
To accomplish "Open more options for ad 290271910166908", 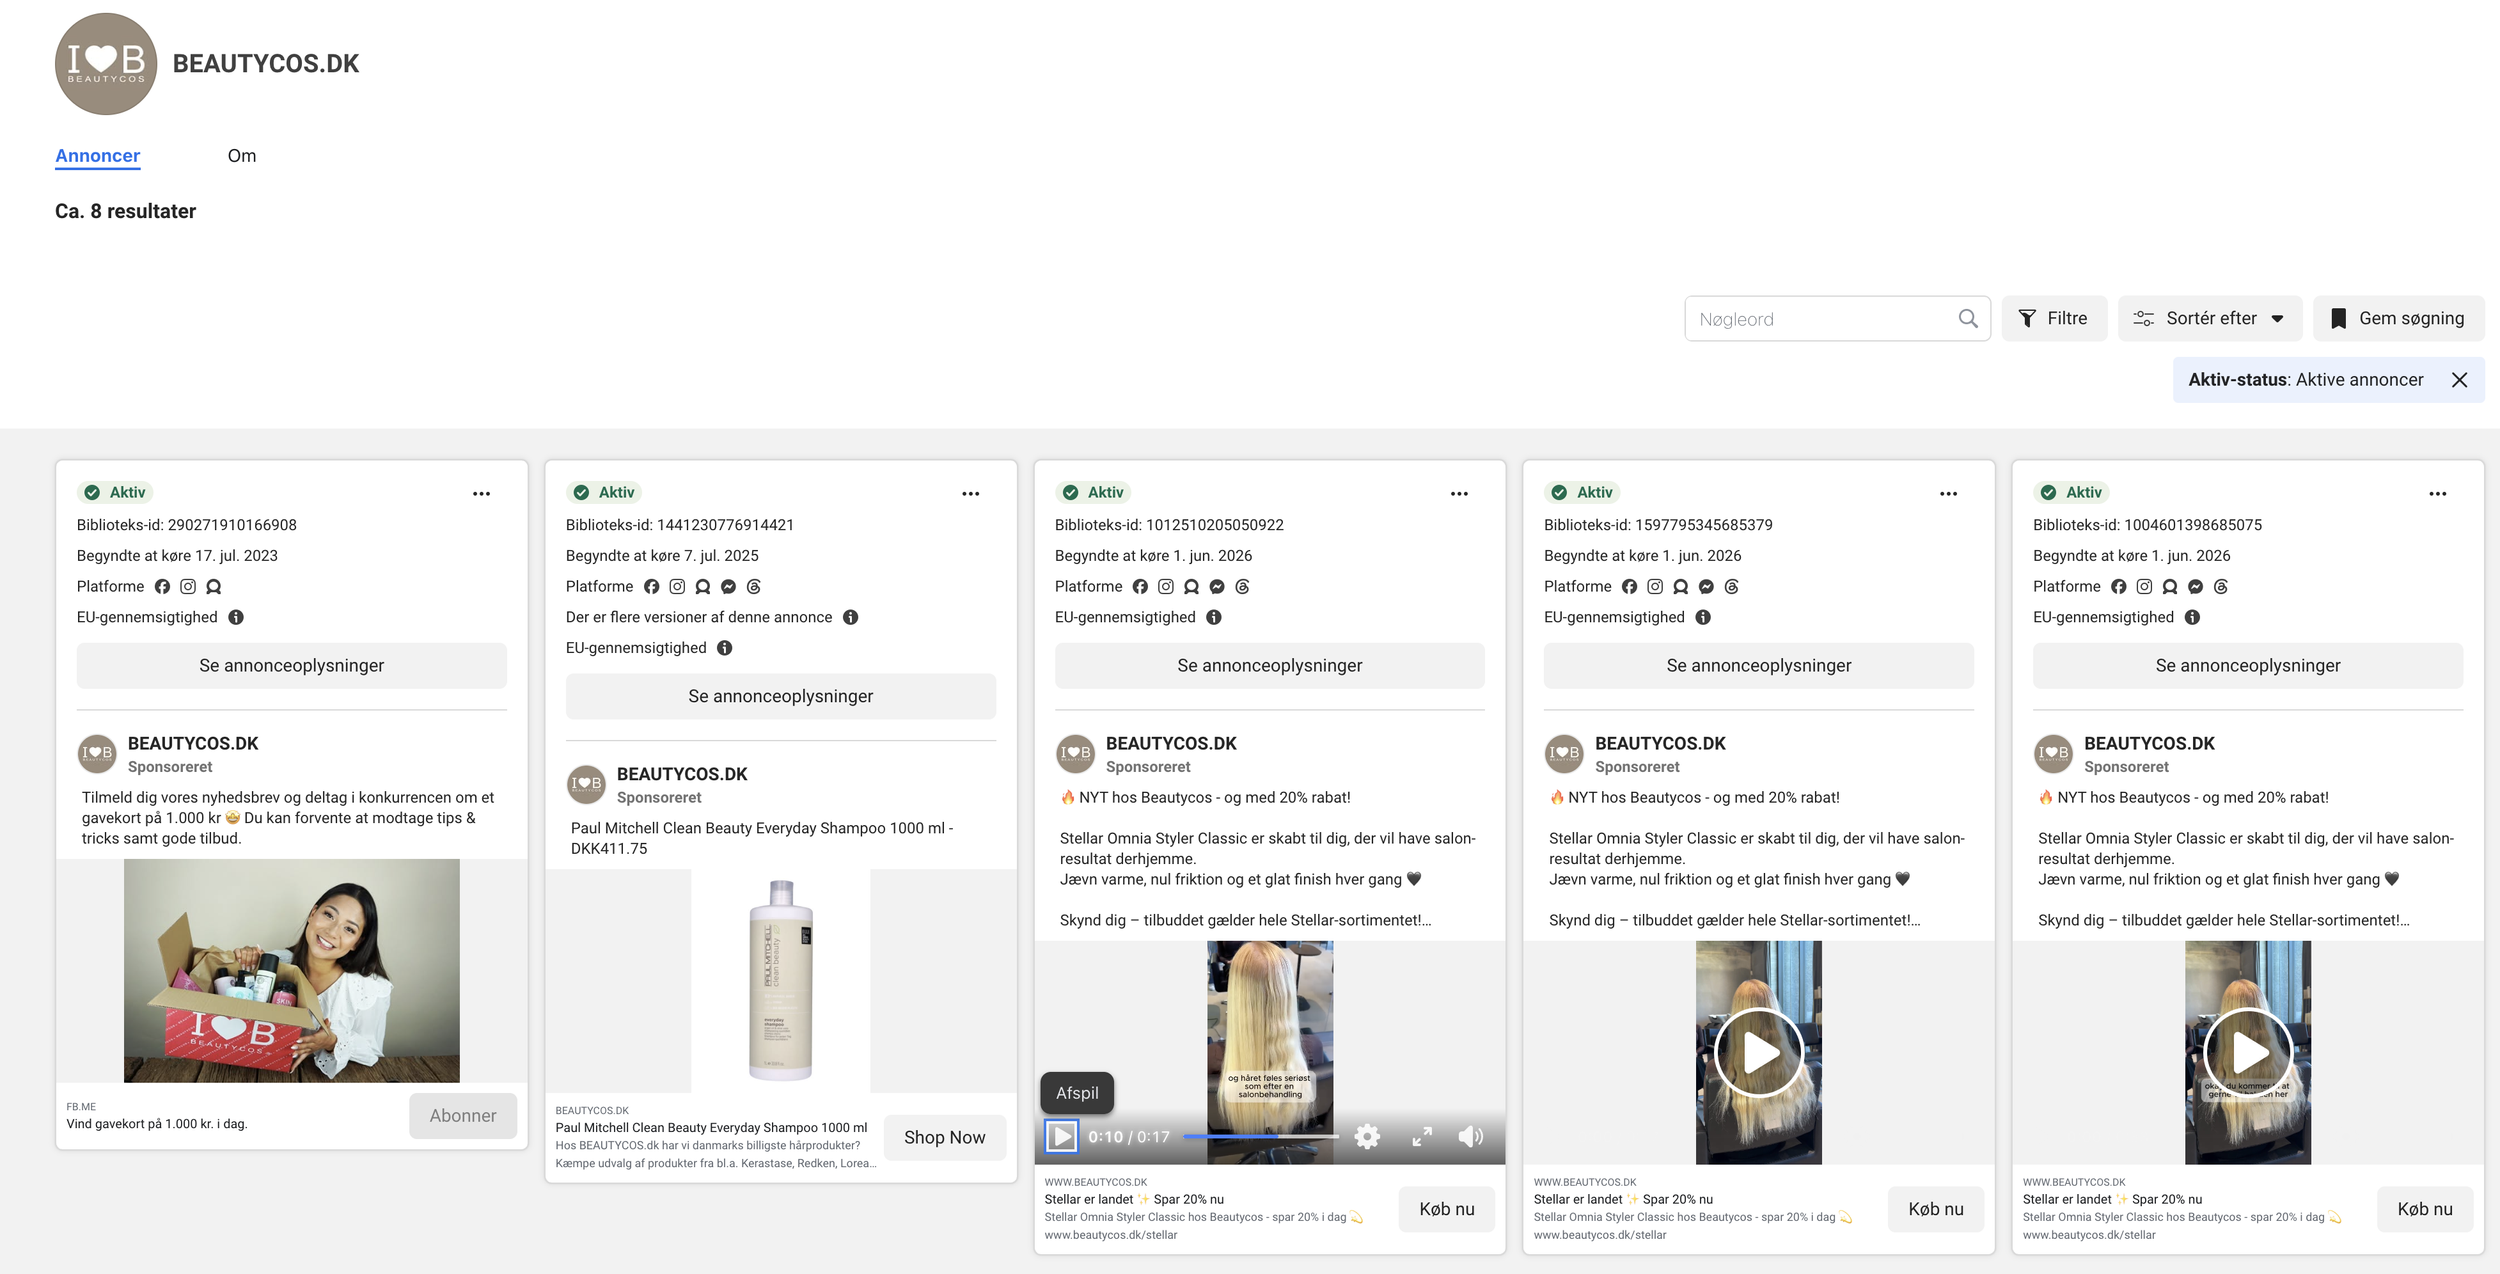I will tap(482, 494).
